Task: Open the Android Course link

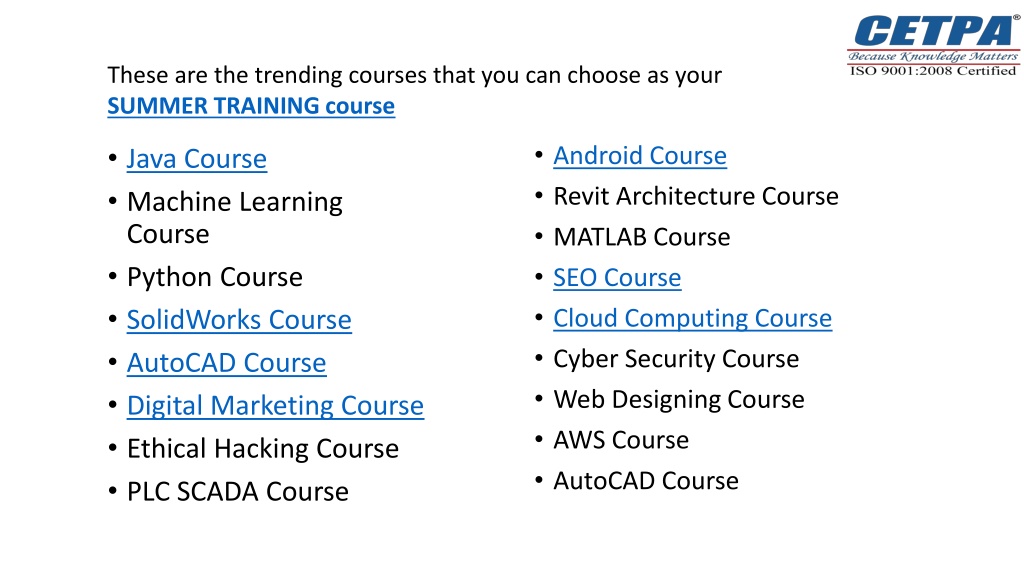Action: [640, 155]
